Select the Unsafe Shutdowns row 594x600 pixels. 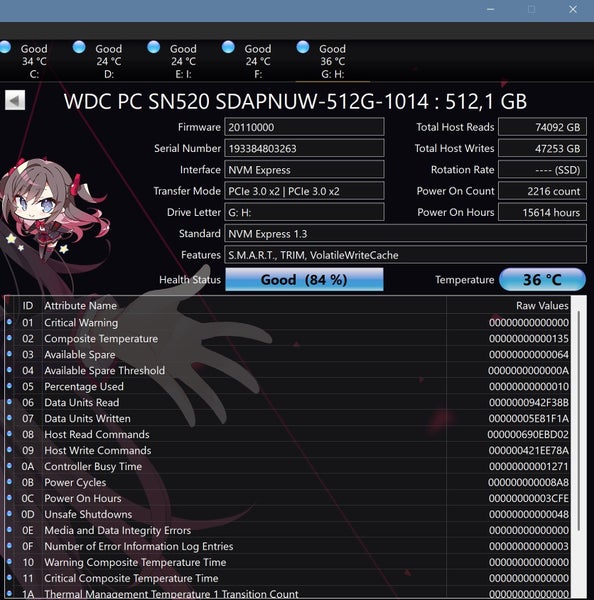click(x=288, y=514)
